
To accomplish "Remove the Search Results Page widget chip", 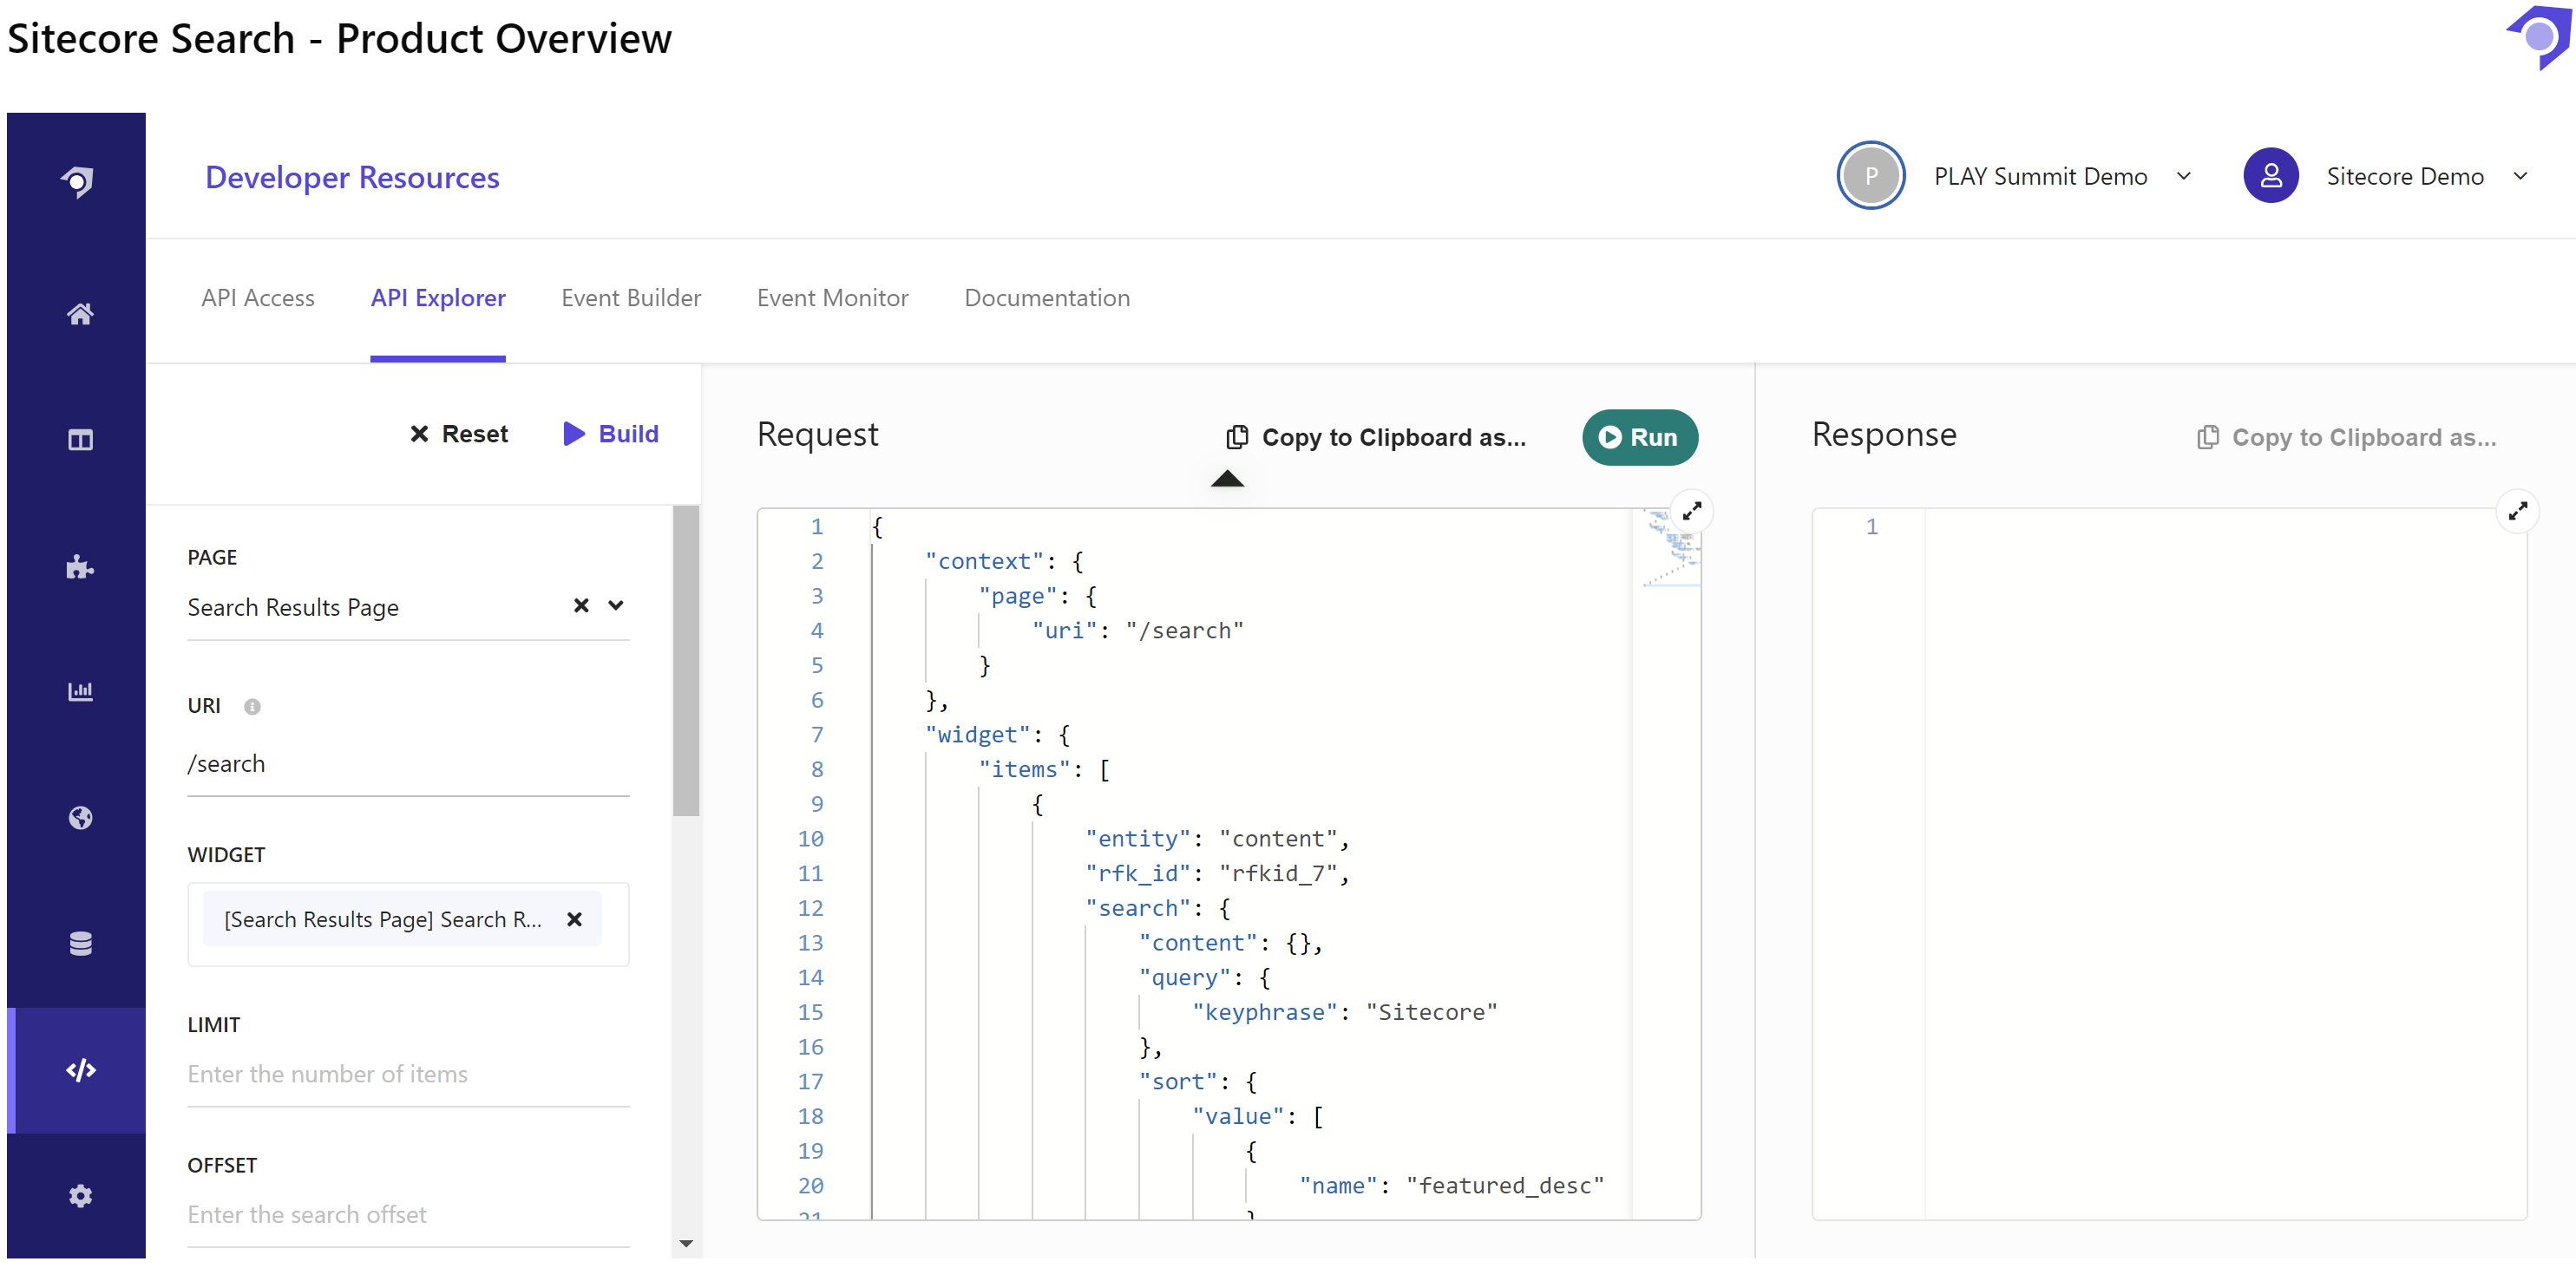I will pos(574,919).
